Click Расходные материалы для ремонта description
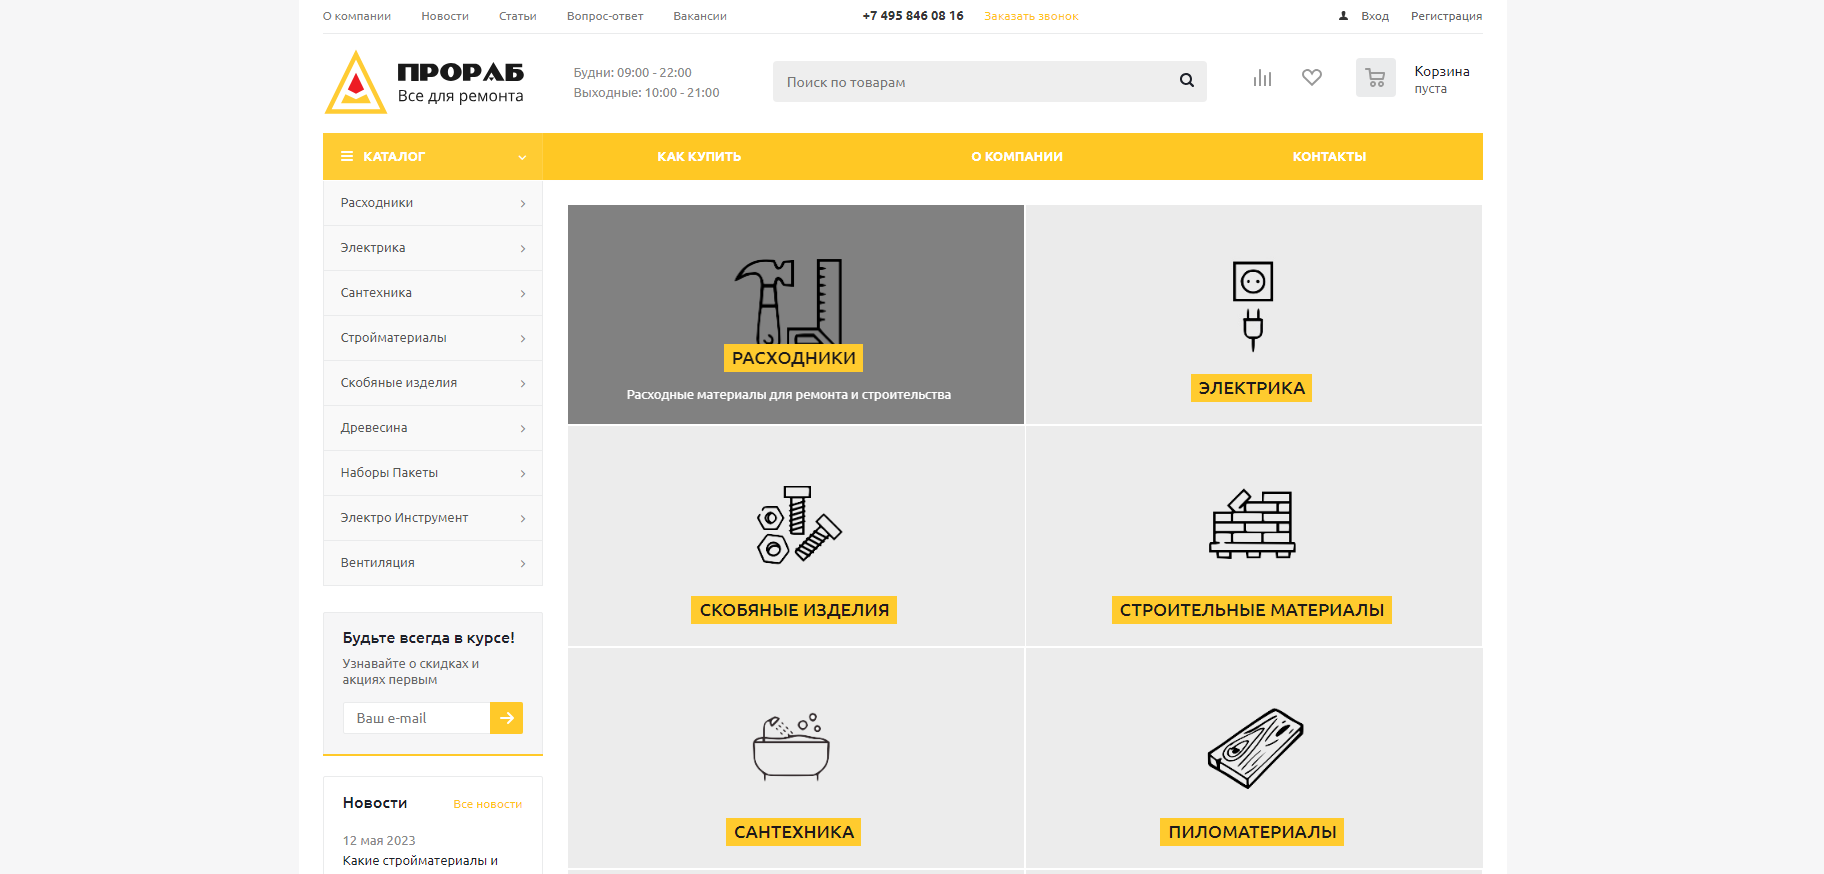 tap(789, 395)
